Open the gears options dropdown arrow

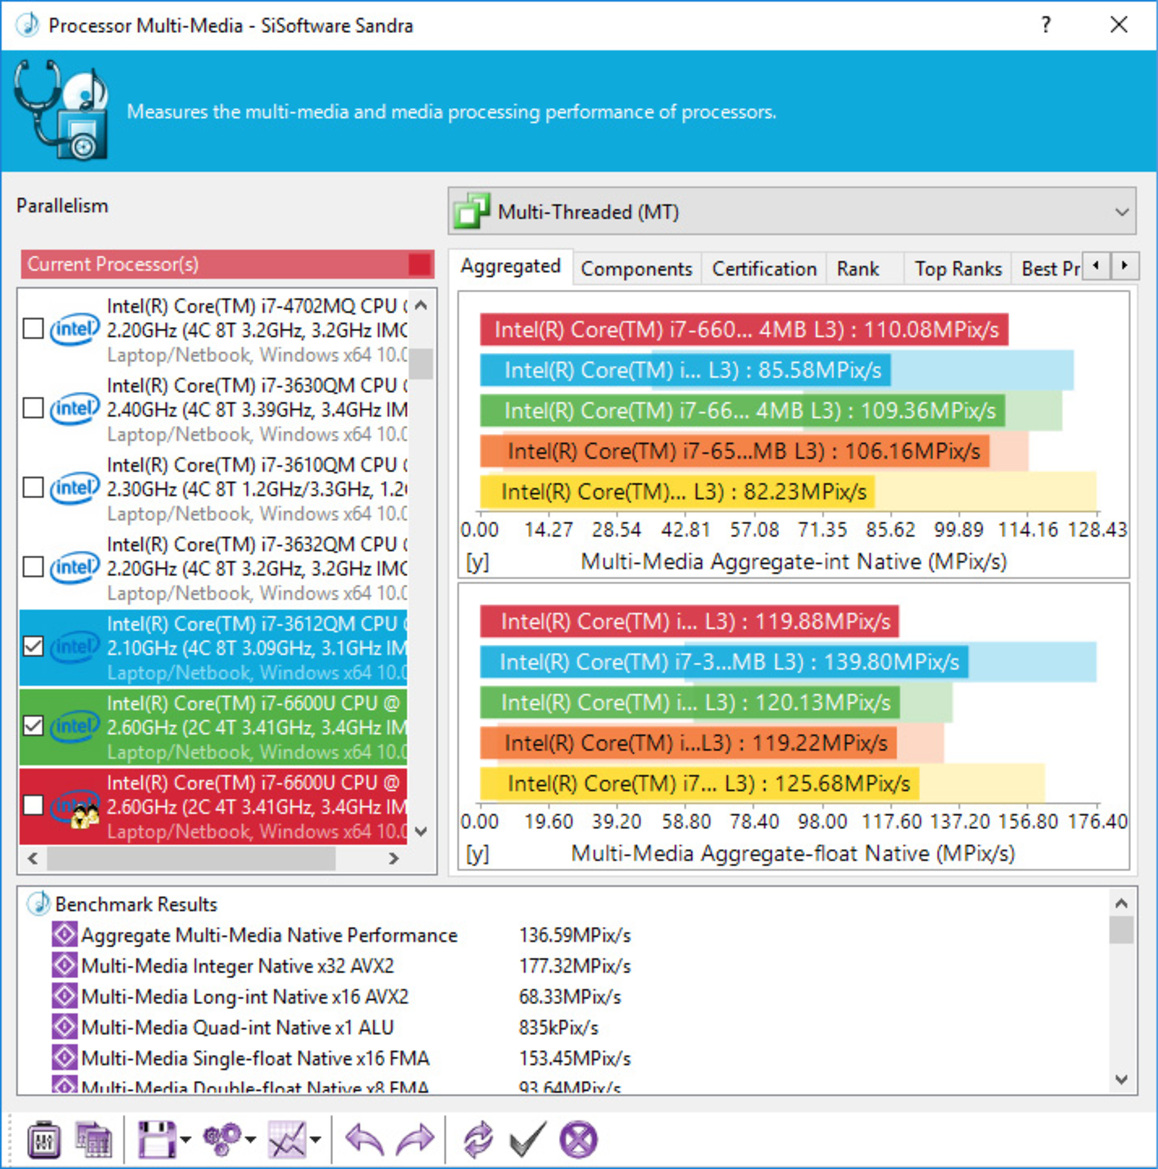[x=251, y=1139]
